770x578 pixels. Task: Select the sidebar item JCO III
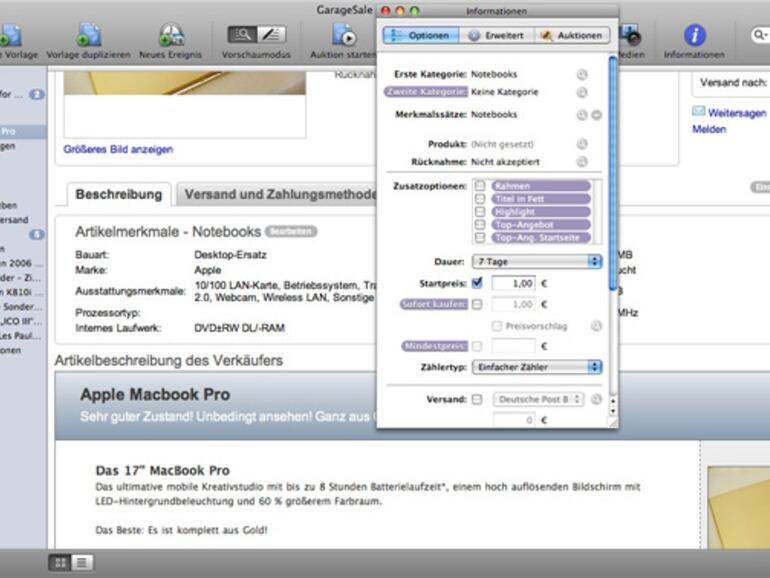(23, 321)
